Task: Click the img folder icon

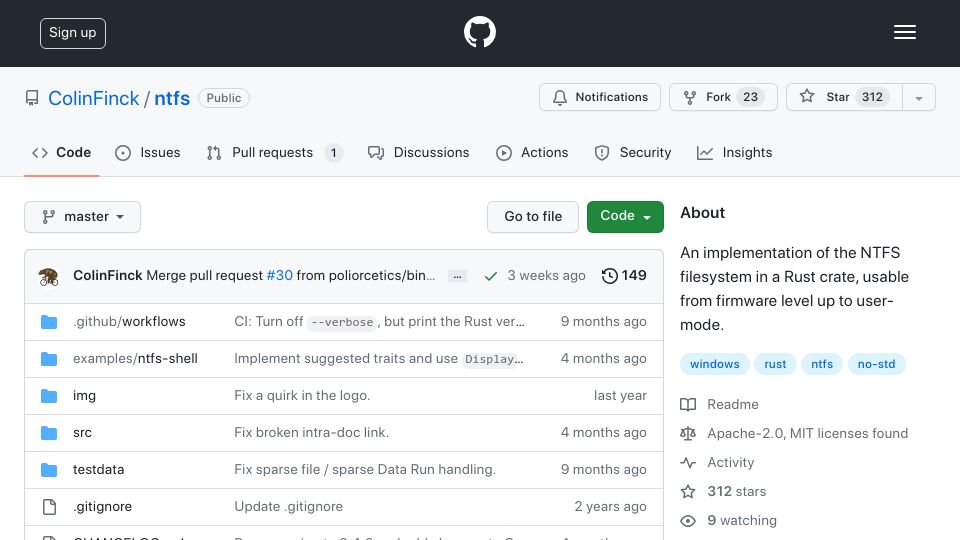Action: tap(49, 396)
